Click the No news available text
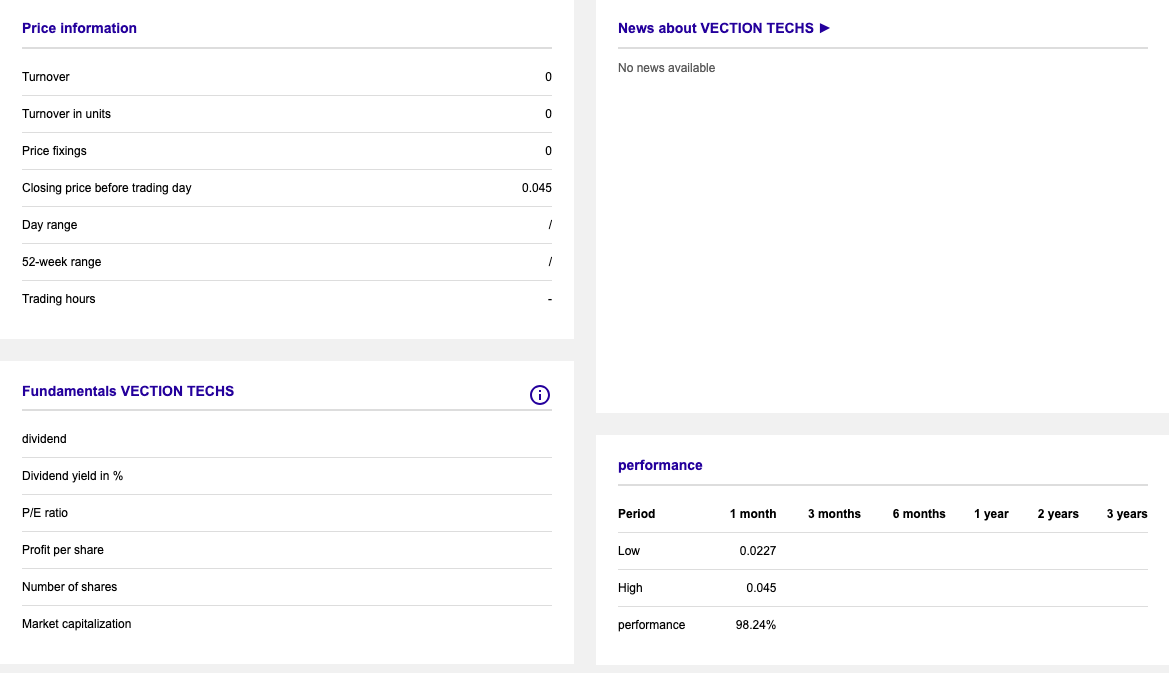Viewport: 1169px width, 673px height. (666, 68)
